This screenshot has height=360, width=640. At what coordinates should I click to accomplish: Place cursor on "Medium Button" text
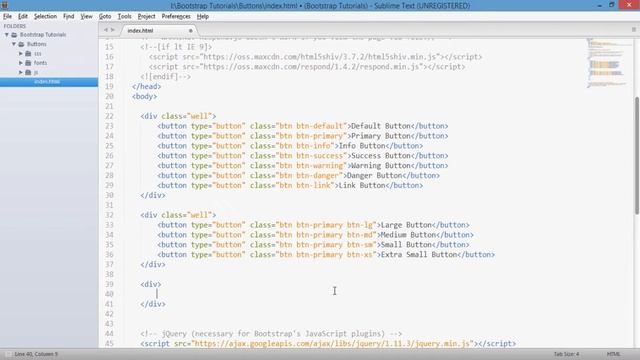408,235
